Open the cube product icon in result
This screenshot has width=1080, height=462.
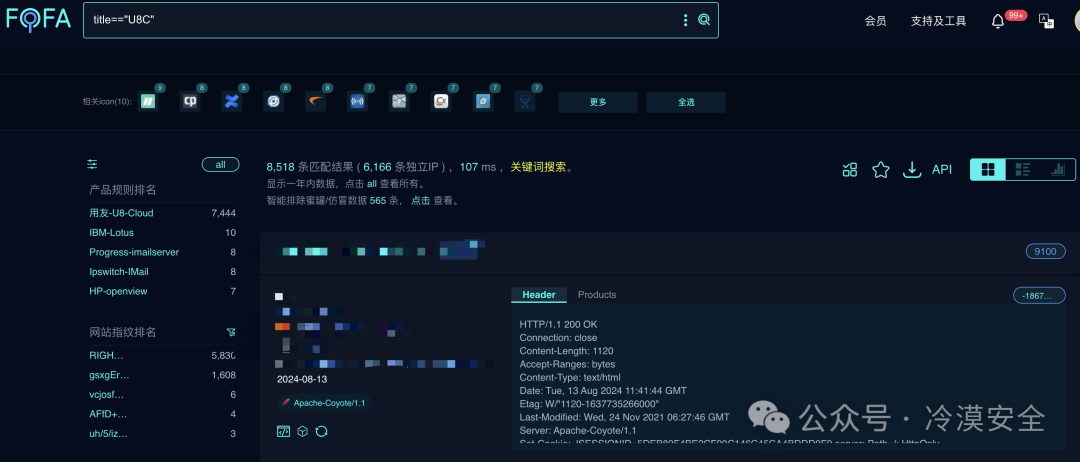[302, 431]
